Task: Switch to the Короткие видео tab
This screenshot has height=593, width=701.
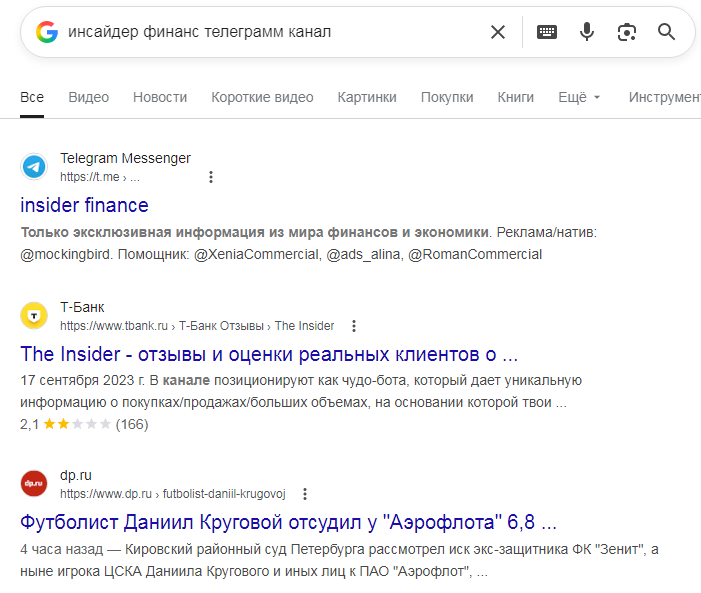Action: (x=262, y=97)
